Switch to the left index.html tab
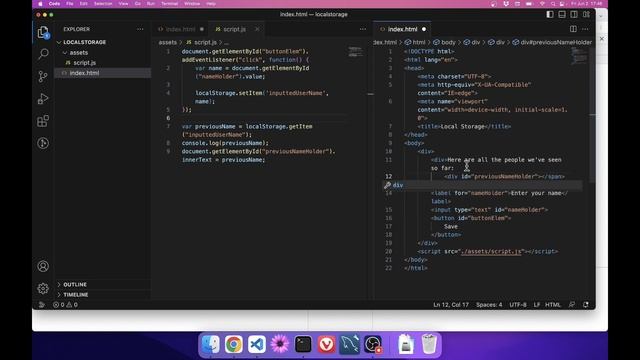640x360 pixels. tap(180, 29)
